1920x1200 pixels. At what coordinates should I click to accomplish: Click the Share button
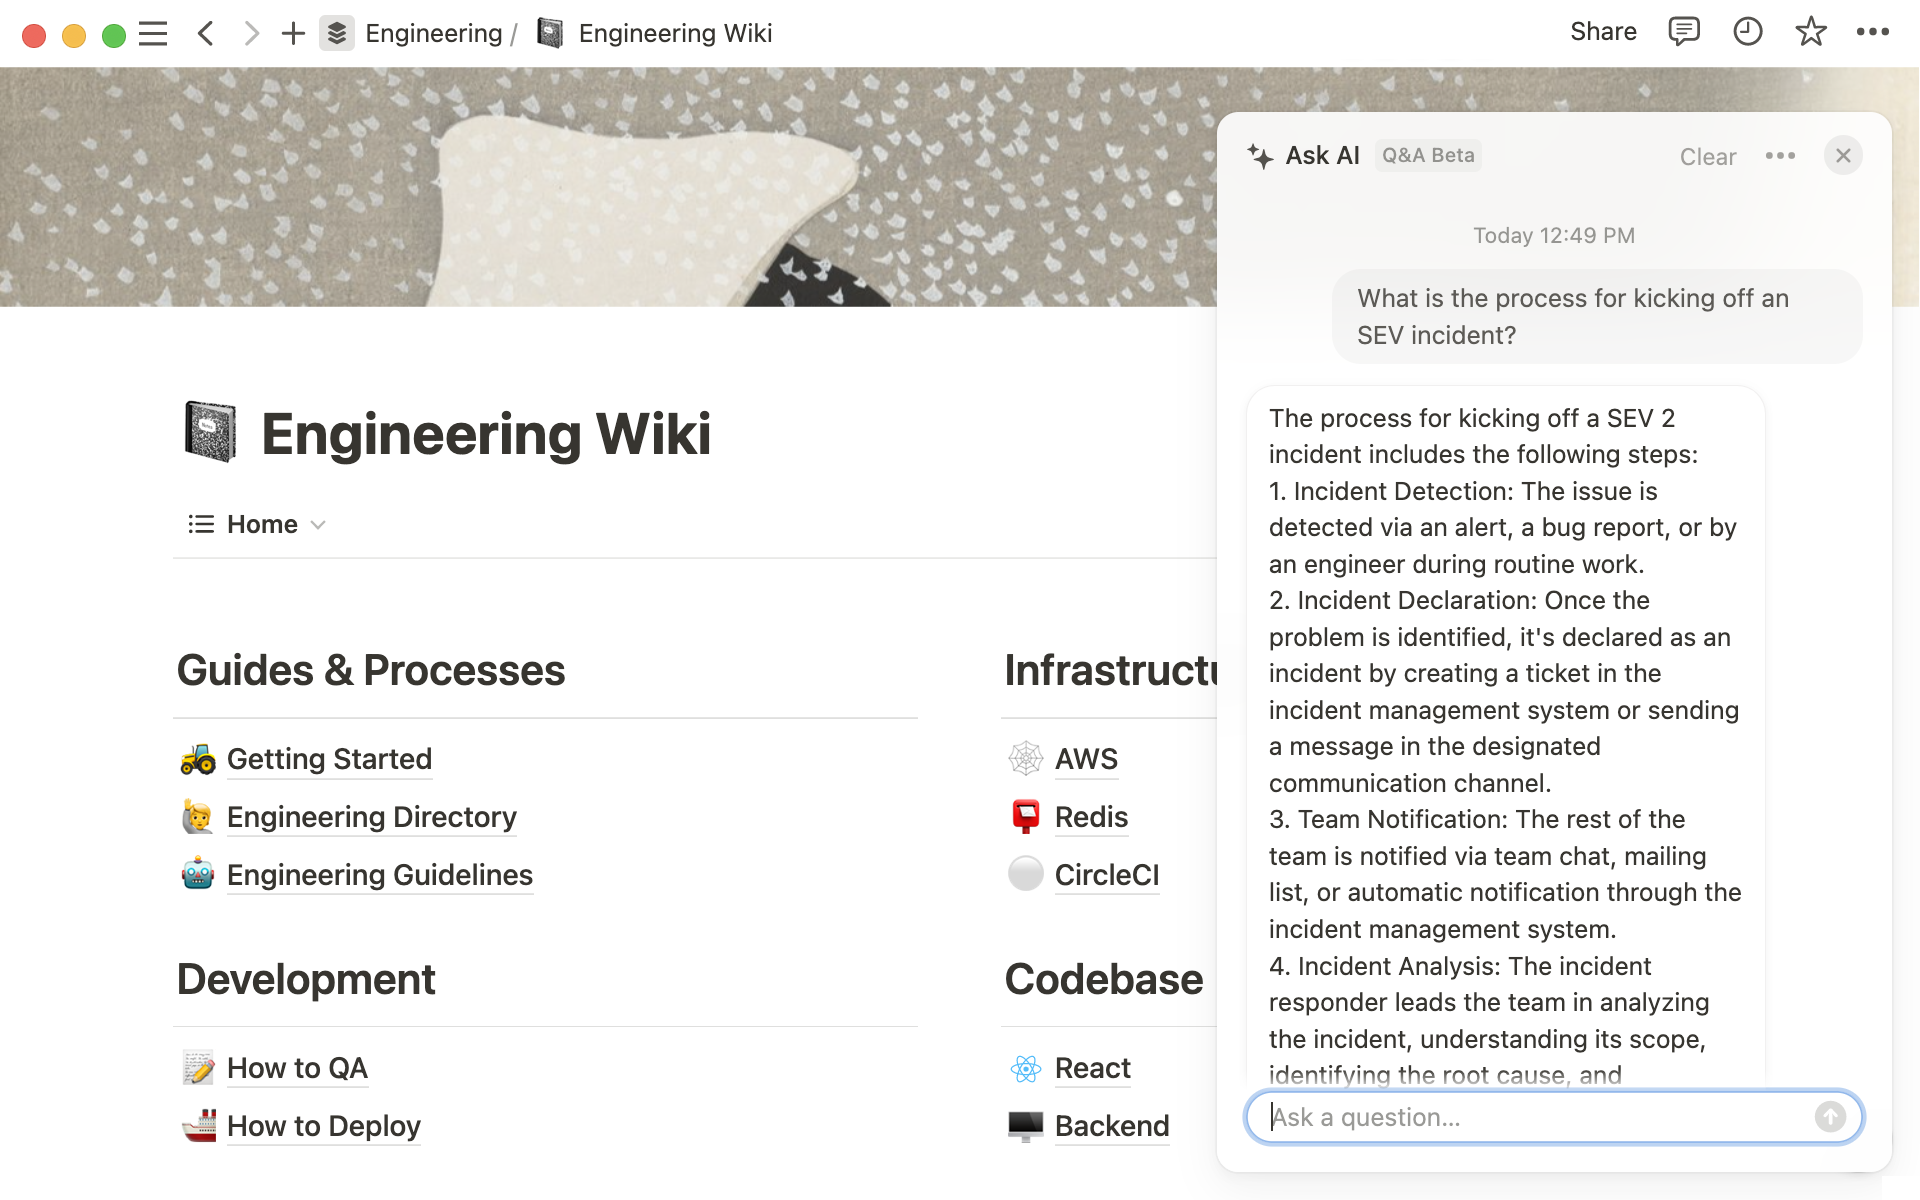[1603, 31]
